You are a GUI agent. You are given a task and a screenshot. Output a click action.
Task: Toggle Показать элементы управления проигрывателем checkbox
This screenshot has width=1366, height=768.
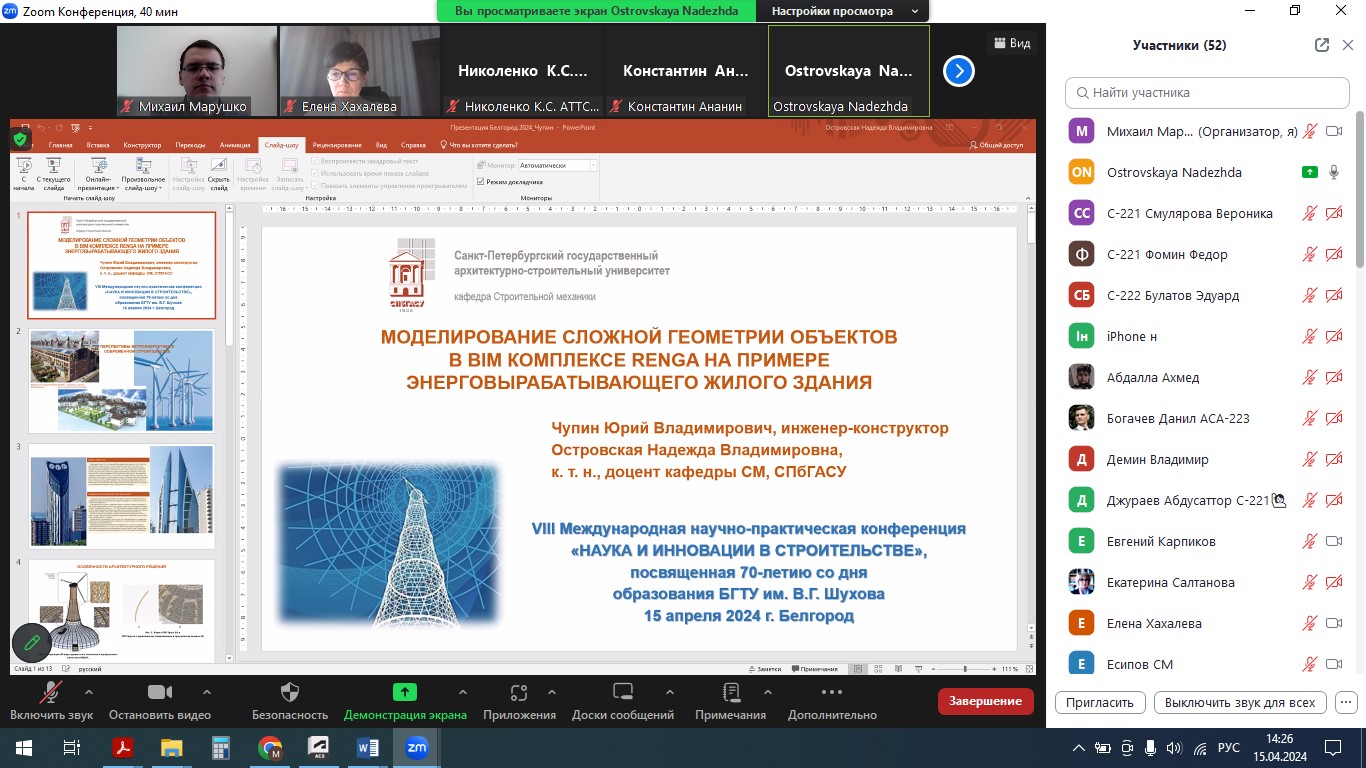[315, 185]
